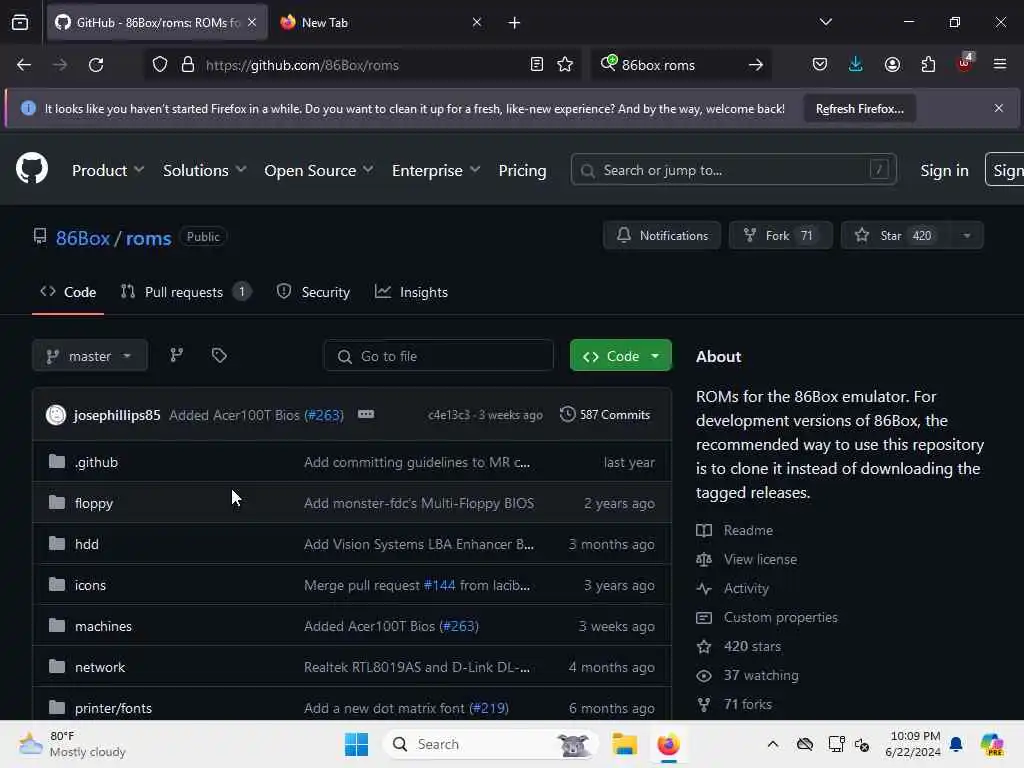Open the 37 watching link
The width and height of the screenshot is (1024, 768).
tap(761, 675)
